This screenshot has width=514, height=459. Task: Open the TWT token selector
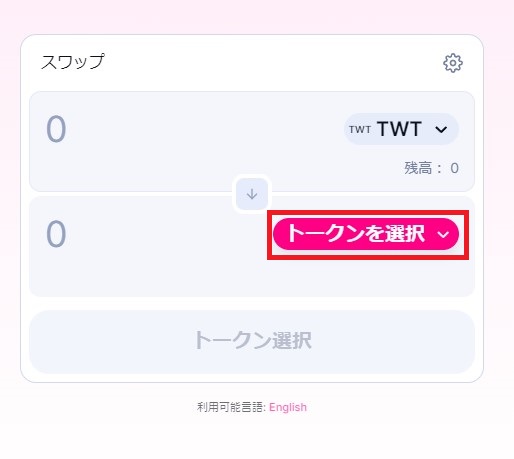coord(401,129)
